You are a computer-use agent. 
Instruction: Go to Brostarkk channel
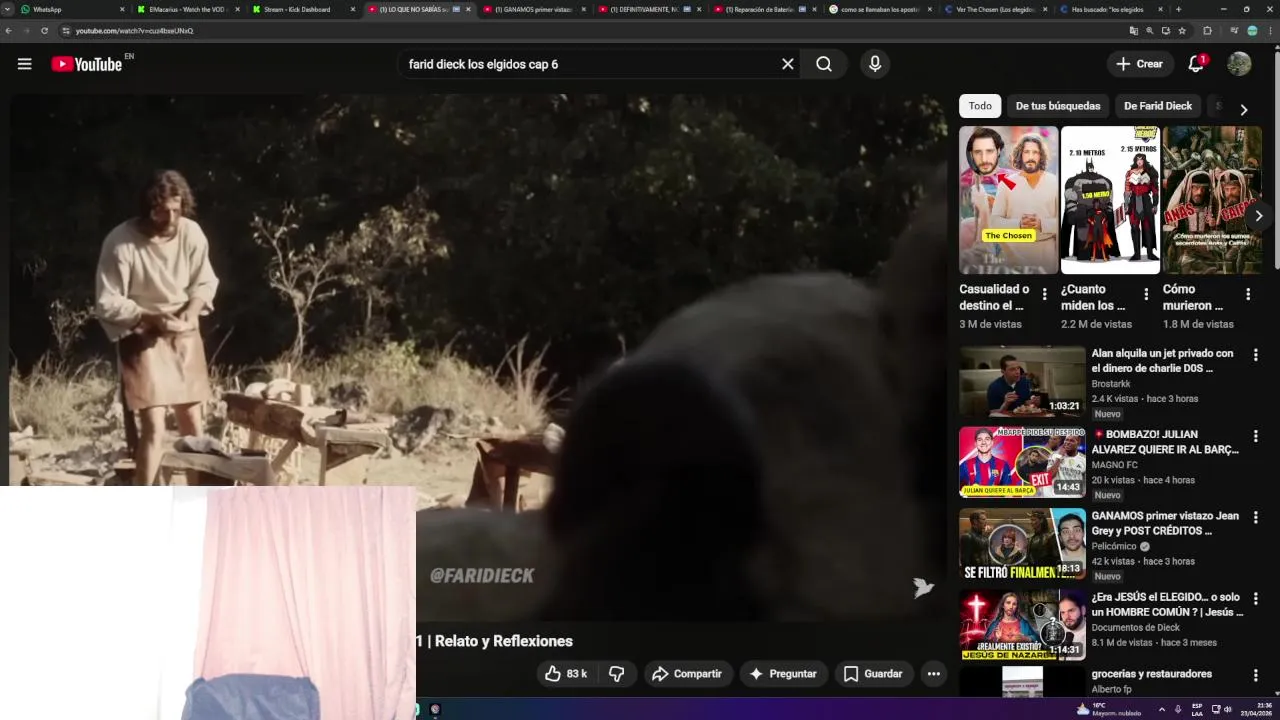point(1110,384)
